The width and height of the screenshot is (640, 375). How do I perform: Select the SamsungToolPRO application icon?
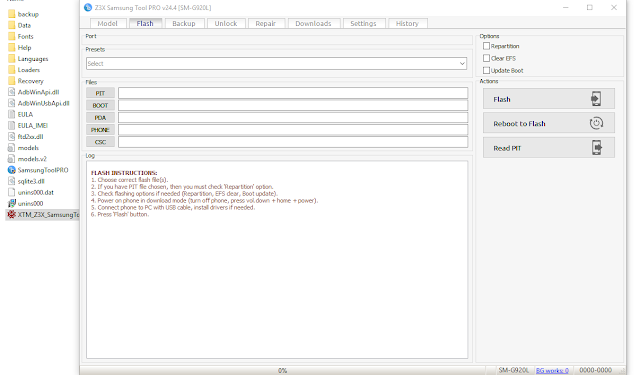pos(12,170)
